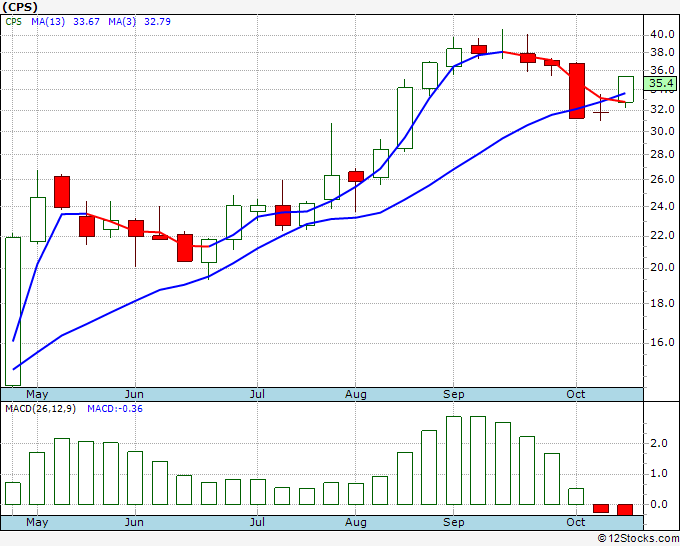
Task: Click Oct on the MACD panel time axis
Action: (575, 522)
